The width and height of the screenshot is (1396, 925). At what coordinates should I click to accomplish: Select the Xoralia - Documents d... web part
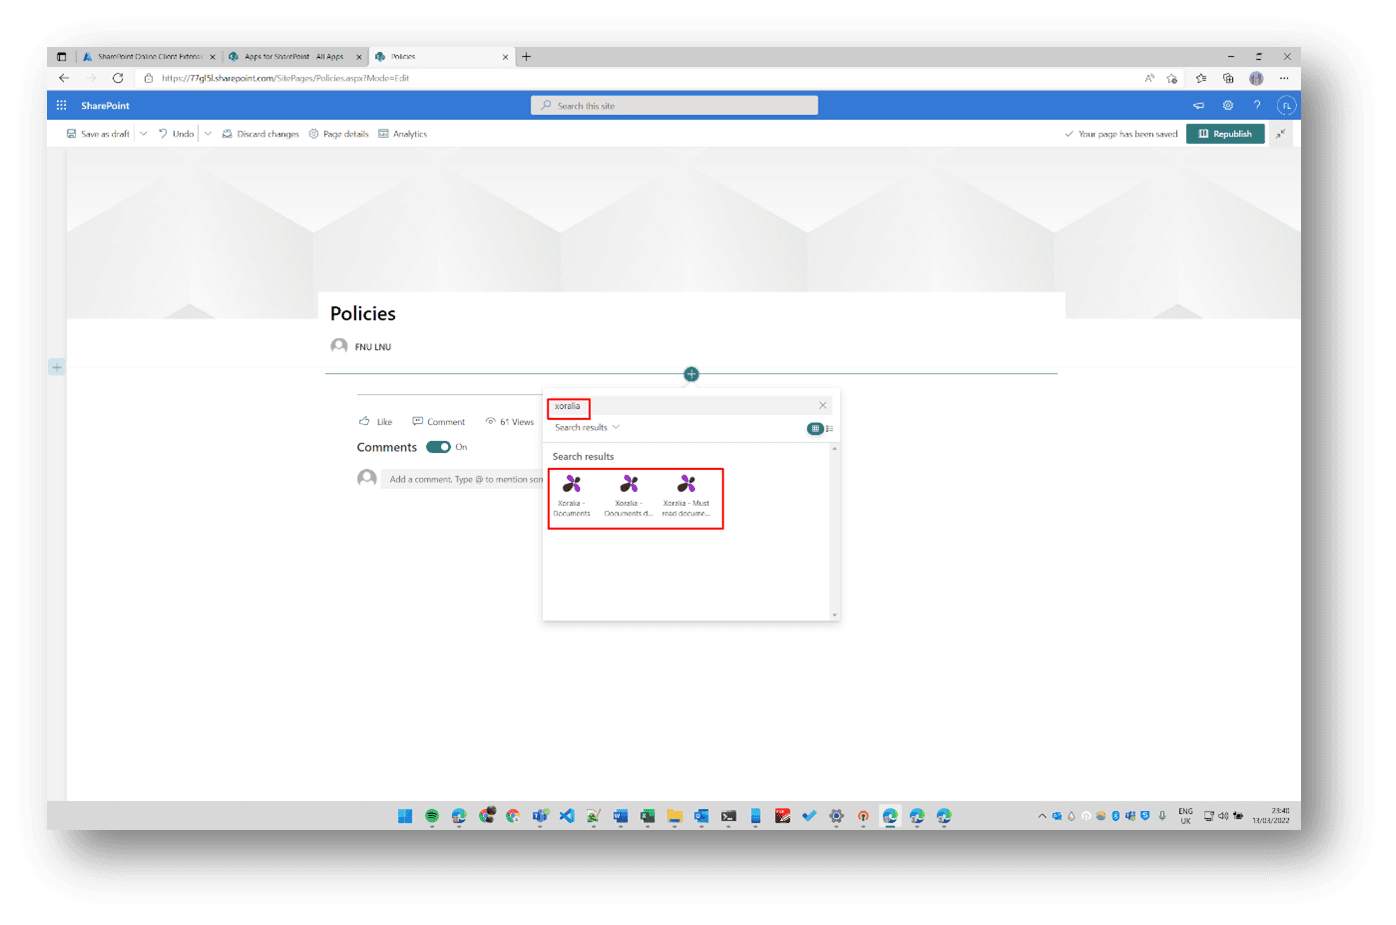(x=628, y=497)
